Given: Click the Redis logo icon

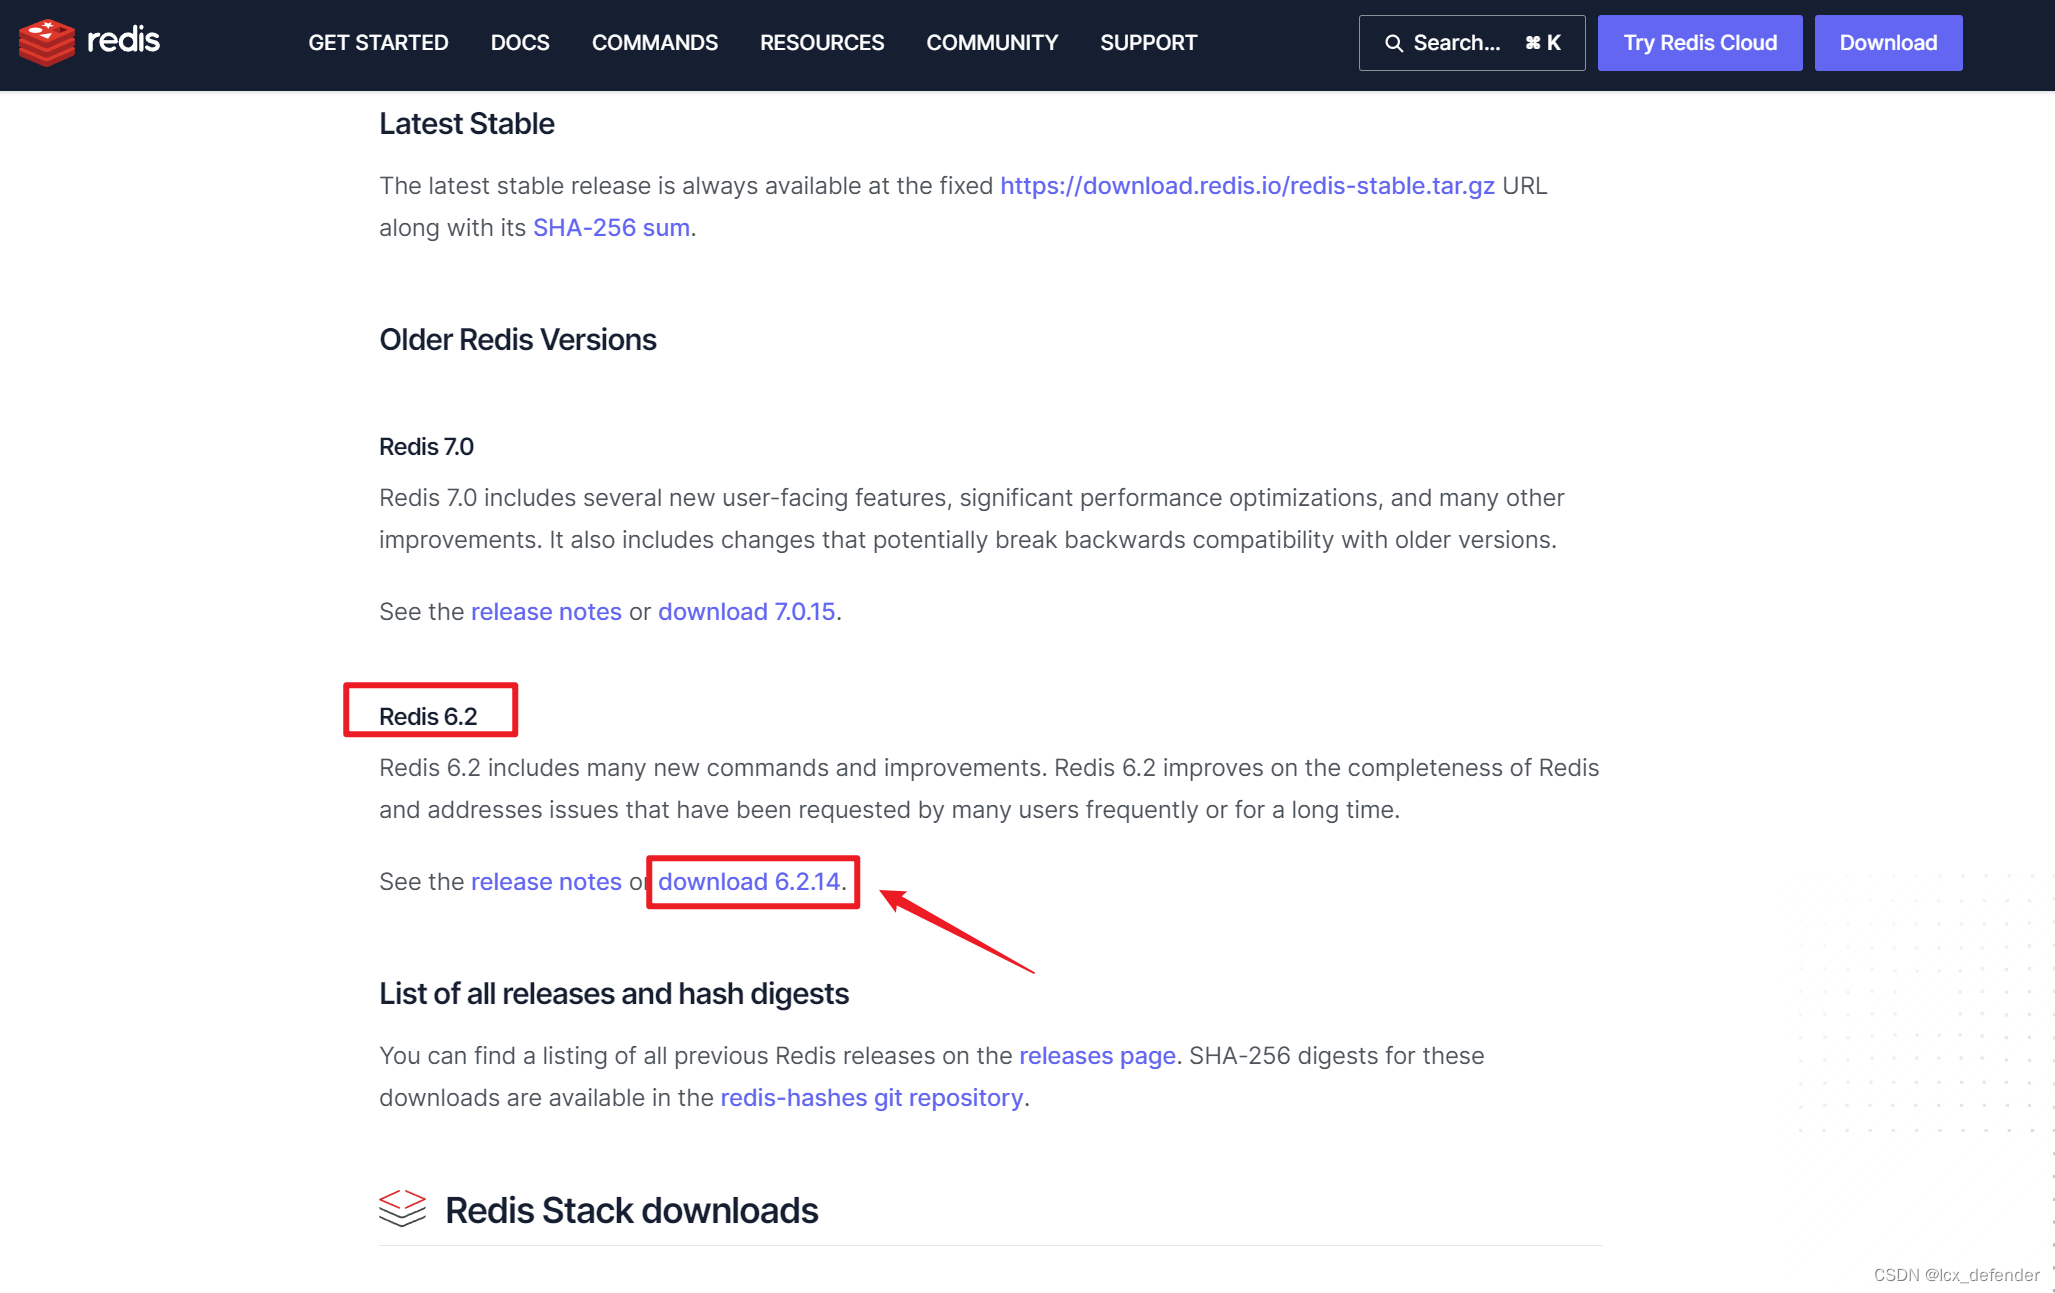Looking at the screenshot, I should 45,42.
